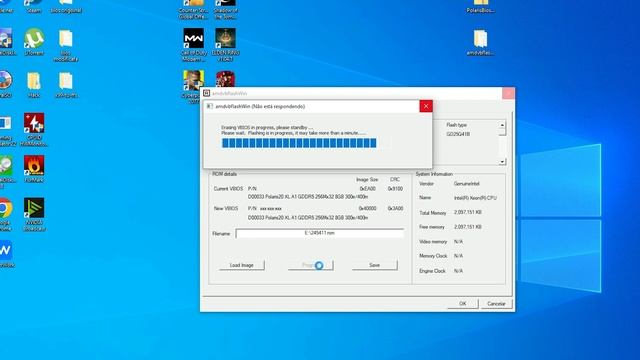Click the Load Image button

(x=242, y=265)
